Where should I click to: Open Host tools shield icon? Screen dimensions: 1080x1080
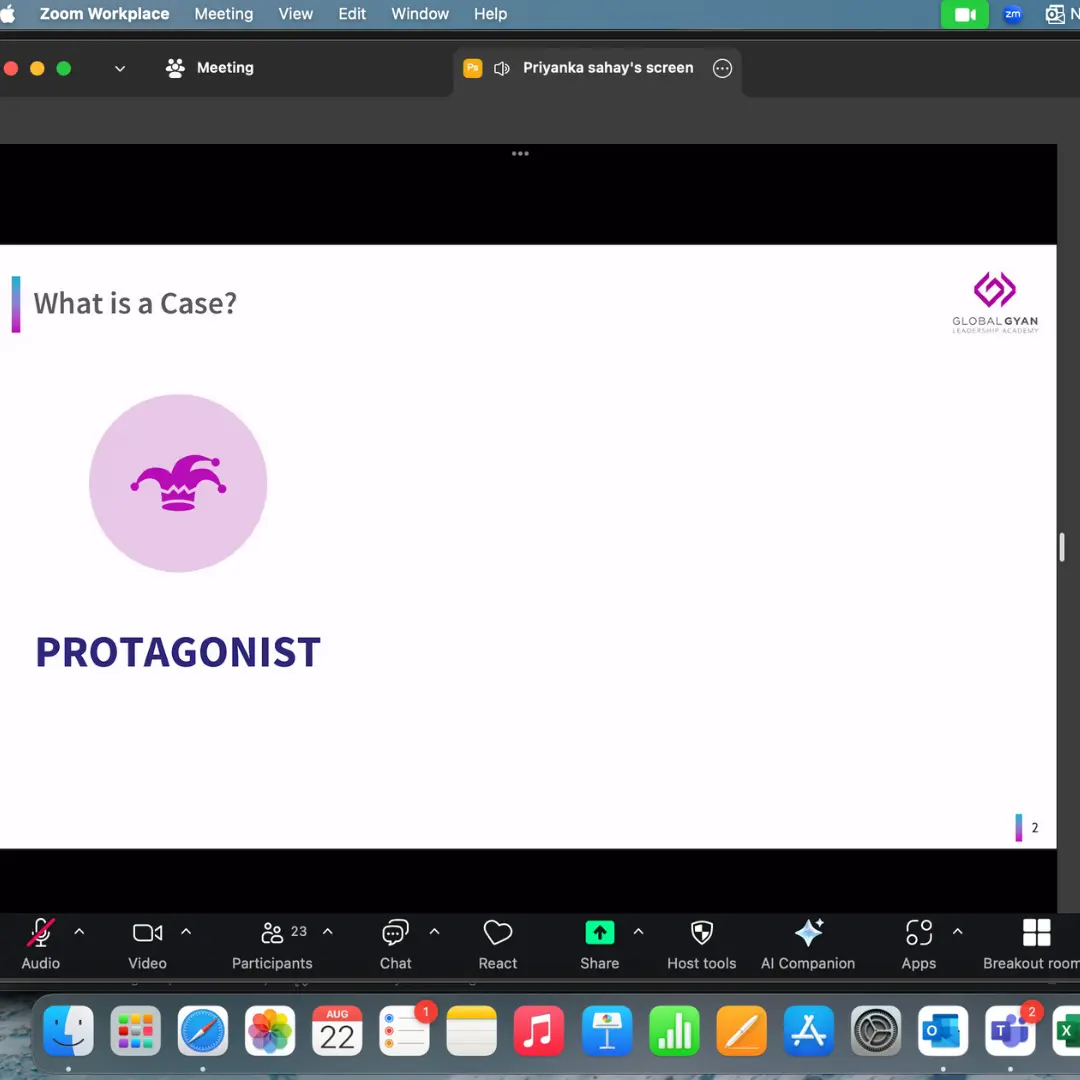[701, 943]
